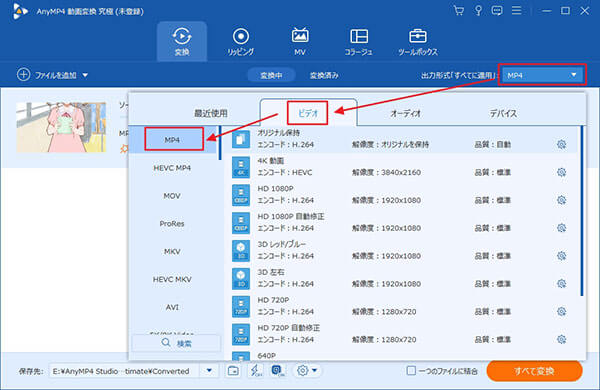Image resolution: width=600 pixels, height=390 pixels.
Task: Open settings gear for HD 1080P preset
Action: pyautogui.click(x=561, y=200)
